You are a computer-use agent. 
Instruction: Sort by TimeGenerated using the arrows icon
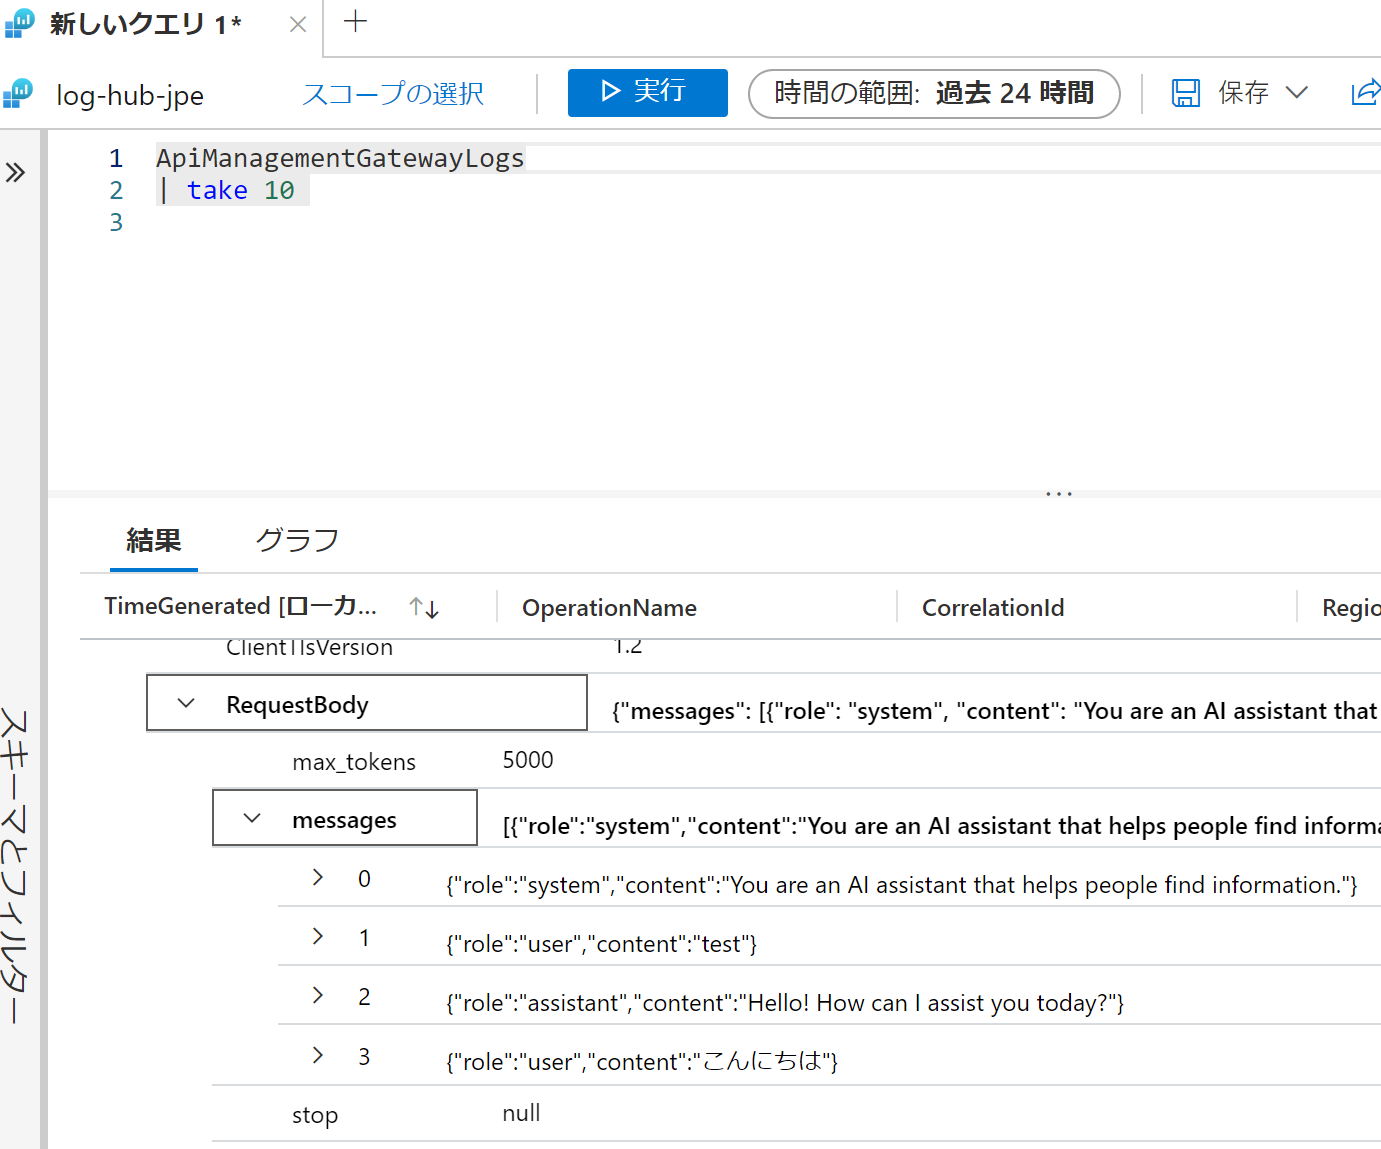[x=424, y=607]
